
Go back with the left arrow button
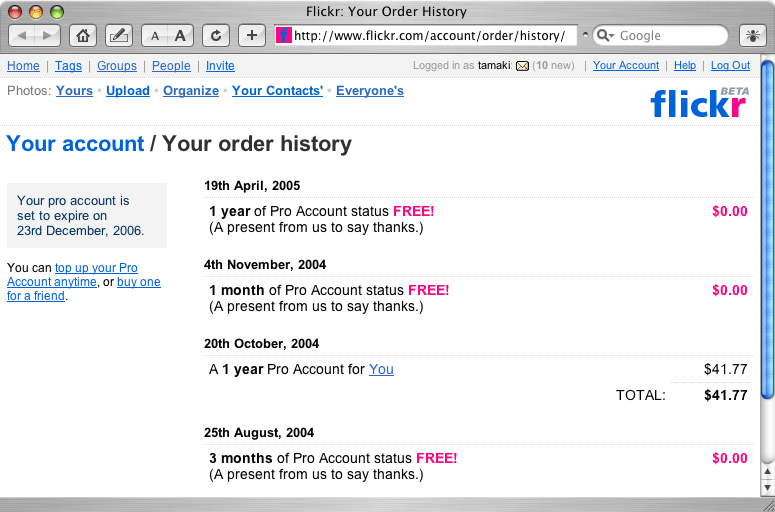(x=23, y=35)
